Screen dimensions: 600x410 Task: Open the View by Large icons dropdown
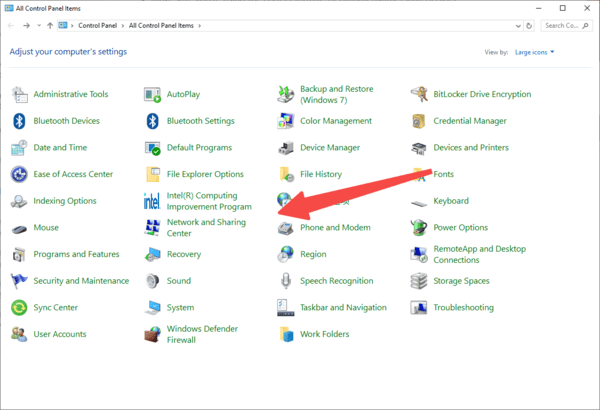pyautogui.click(x=535, y=52)
